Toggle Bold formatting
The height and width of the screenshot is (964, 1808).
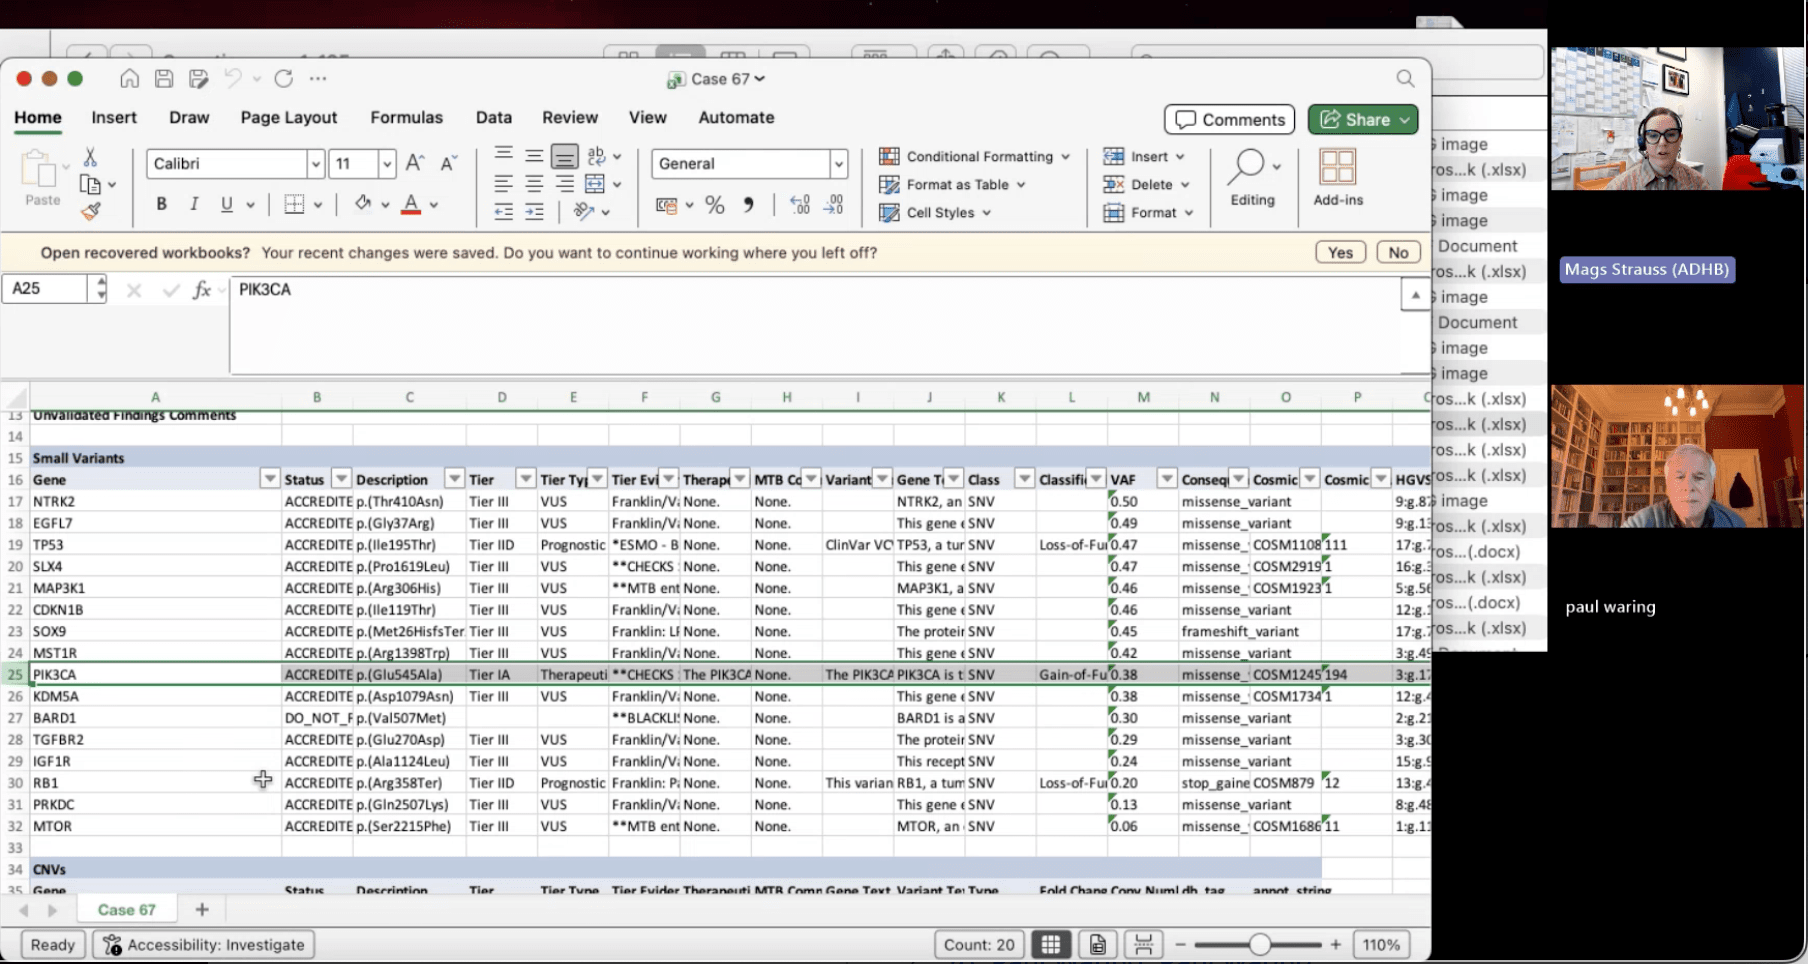coord(161,204)
